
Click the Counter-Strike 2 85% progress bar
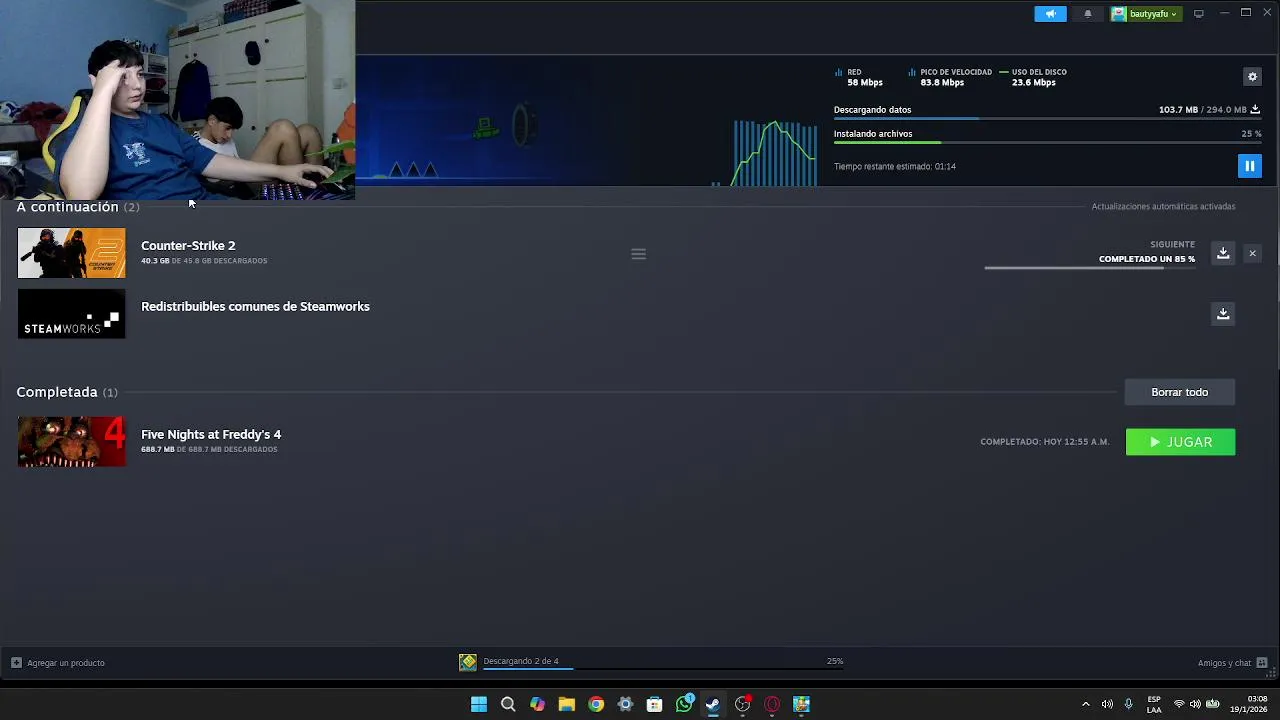pyautogui.click(x=1090, y=268)
